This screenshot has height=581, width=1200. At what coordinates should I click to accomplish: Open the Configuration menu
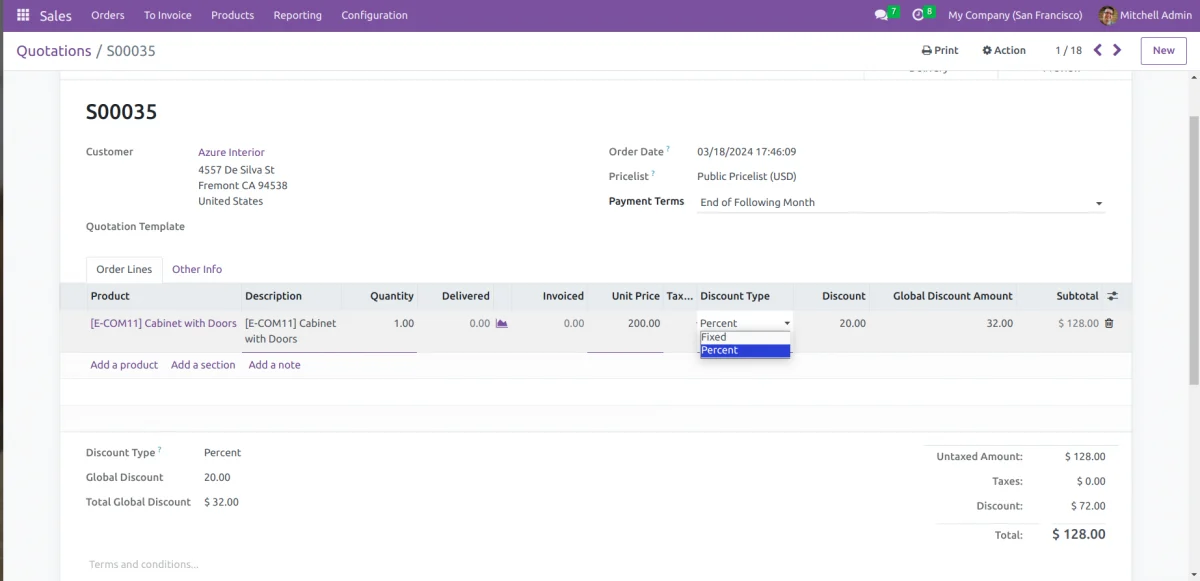(374, 15)
